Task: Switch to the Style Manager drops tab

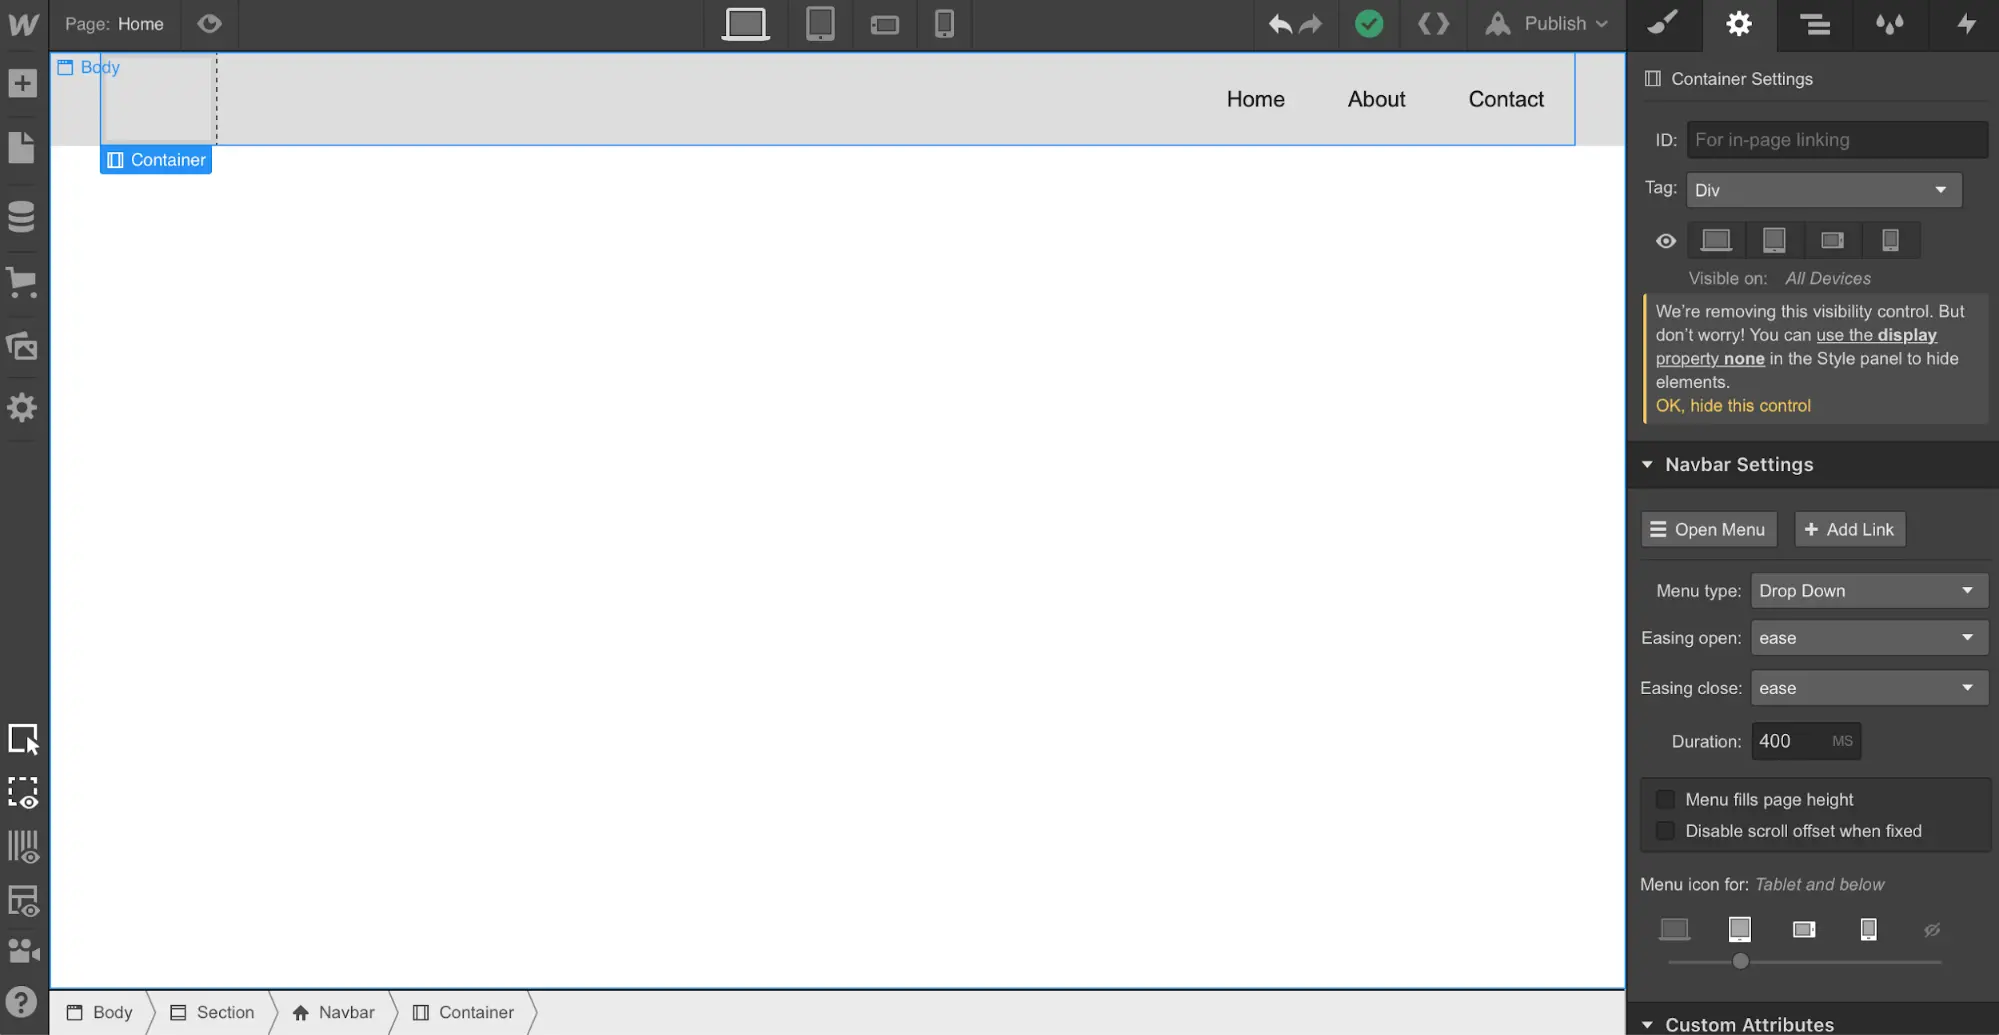Action: tap(1889, 24)
